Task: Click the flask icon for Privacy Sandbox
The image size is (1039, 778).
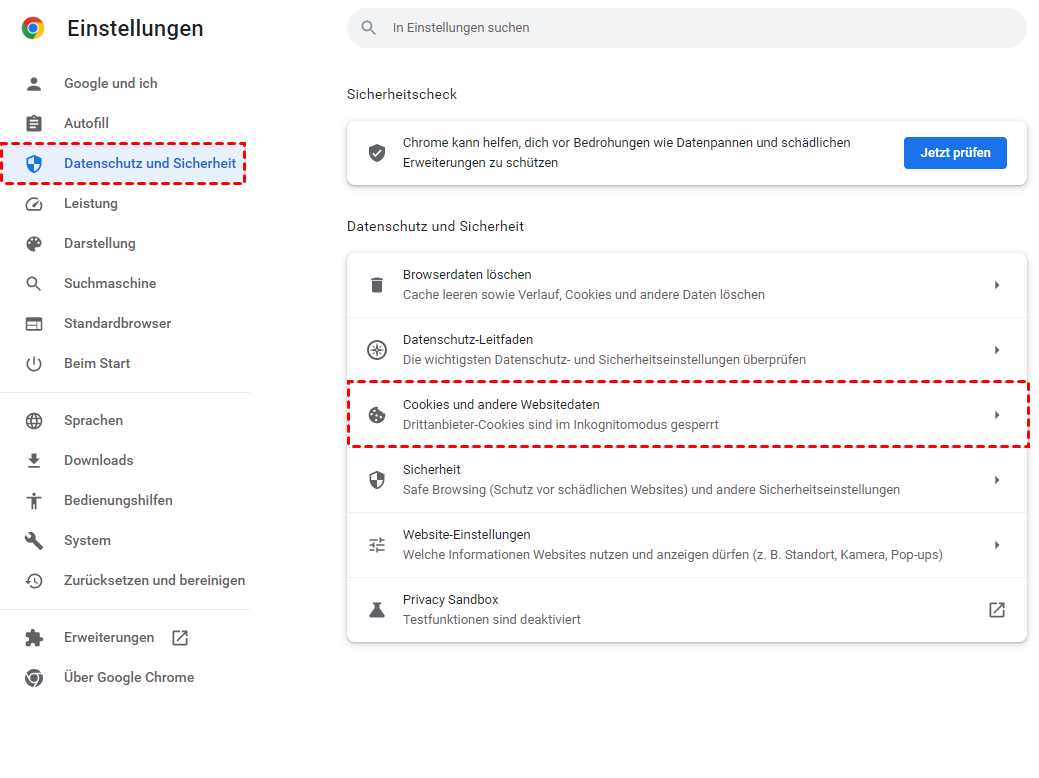Action: point(377,610)
